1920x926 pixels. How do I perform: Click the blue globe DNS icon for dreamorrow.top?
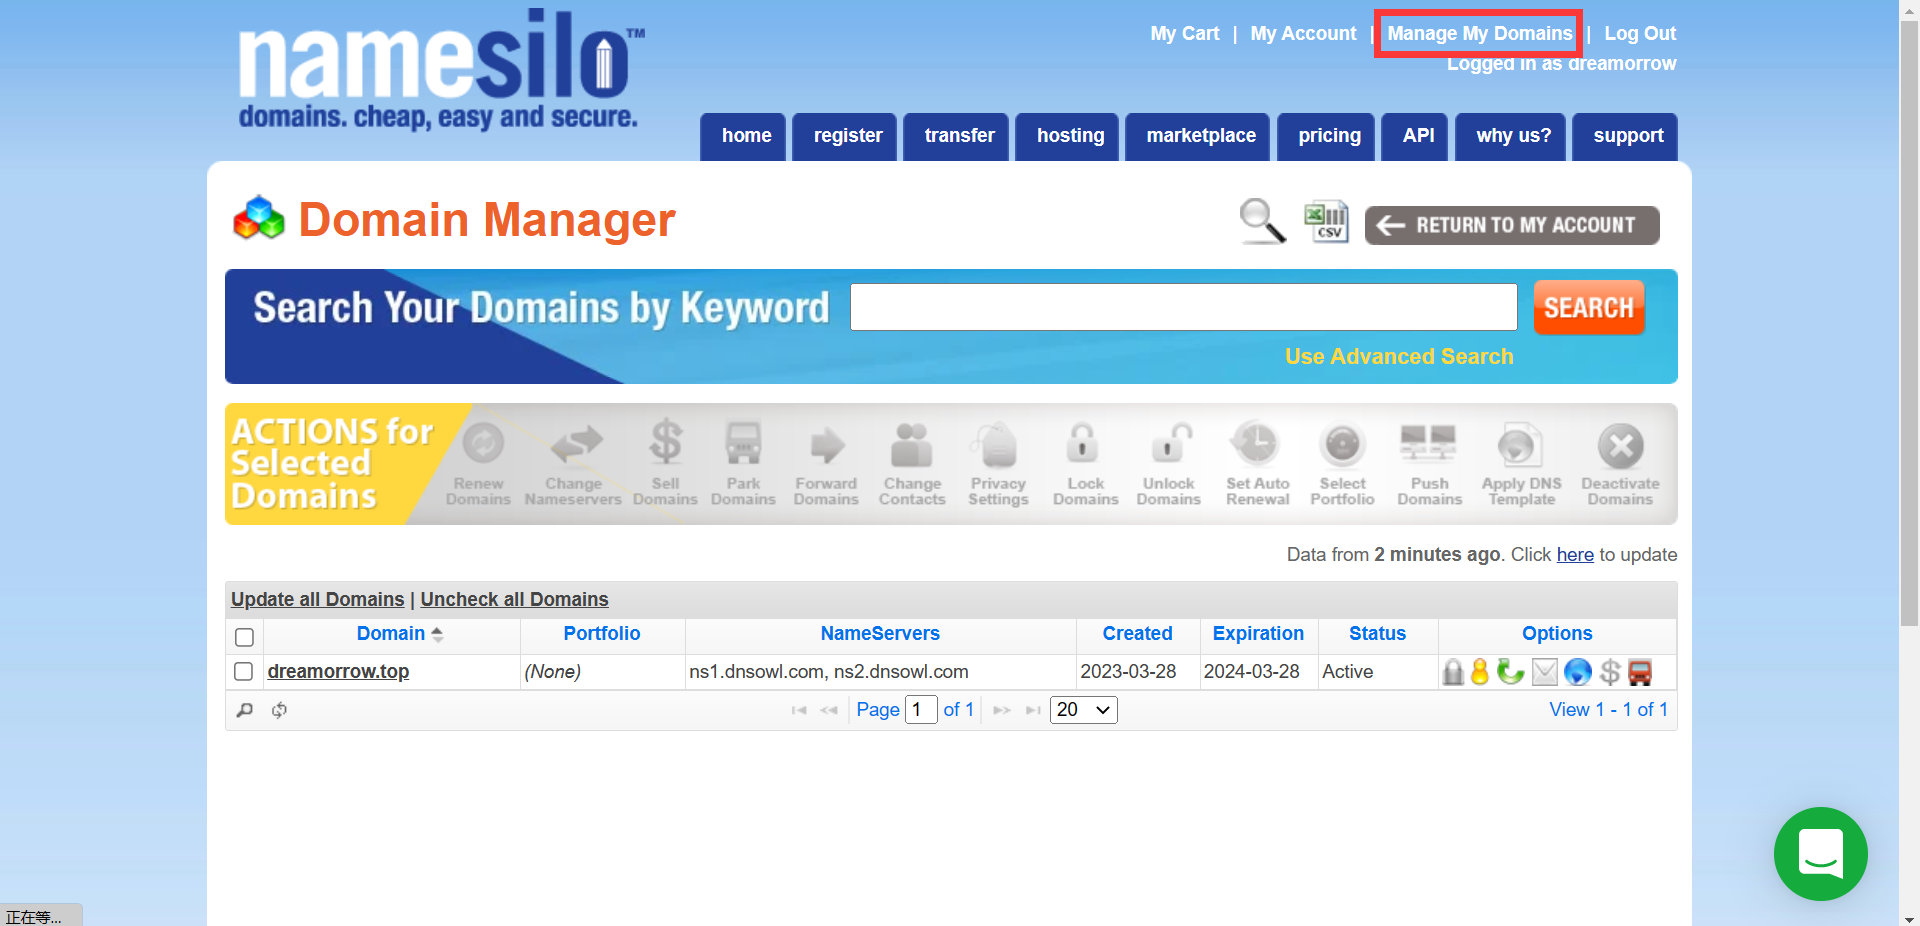pos(1577,672)
